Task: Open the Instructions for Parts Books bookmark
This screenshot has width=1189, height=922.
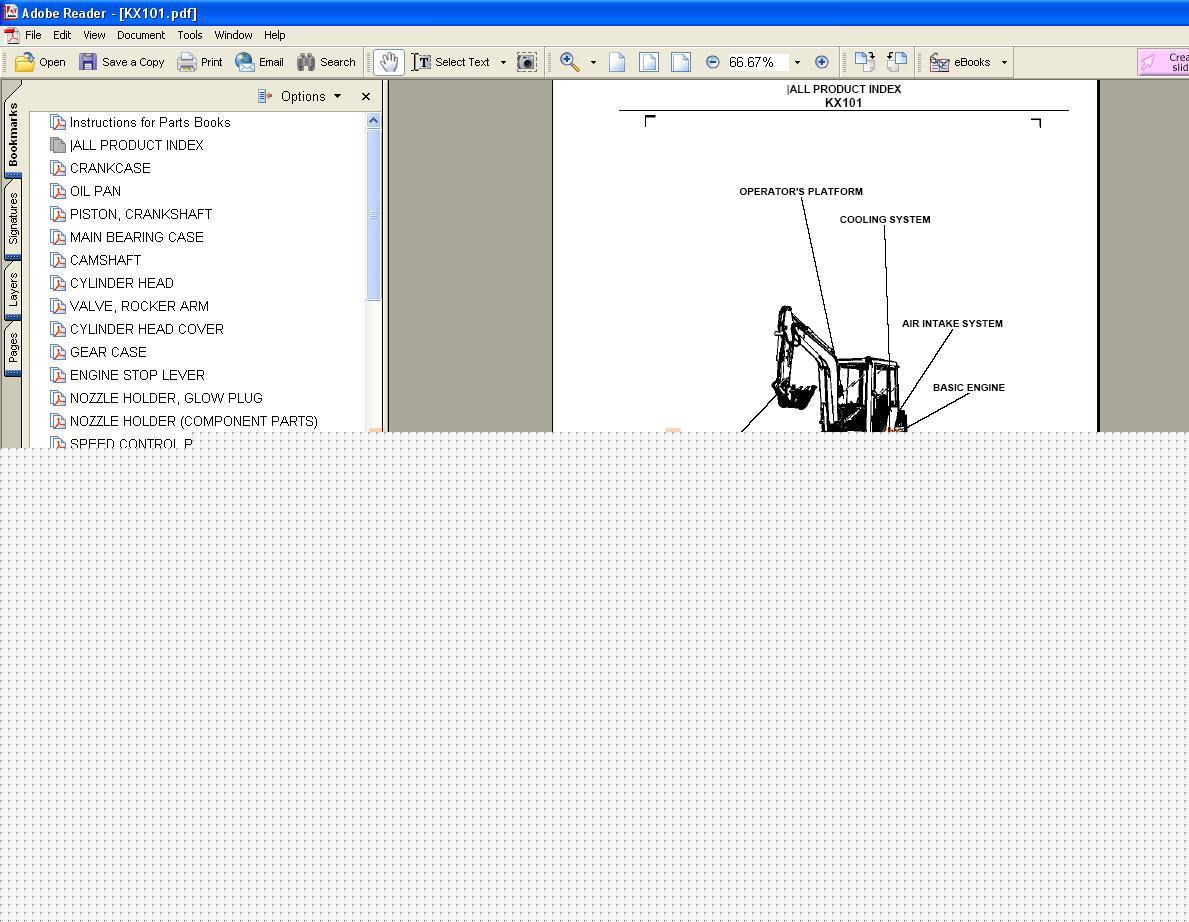Action: click(x=150, y=122)
